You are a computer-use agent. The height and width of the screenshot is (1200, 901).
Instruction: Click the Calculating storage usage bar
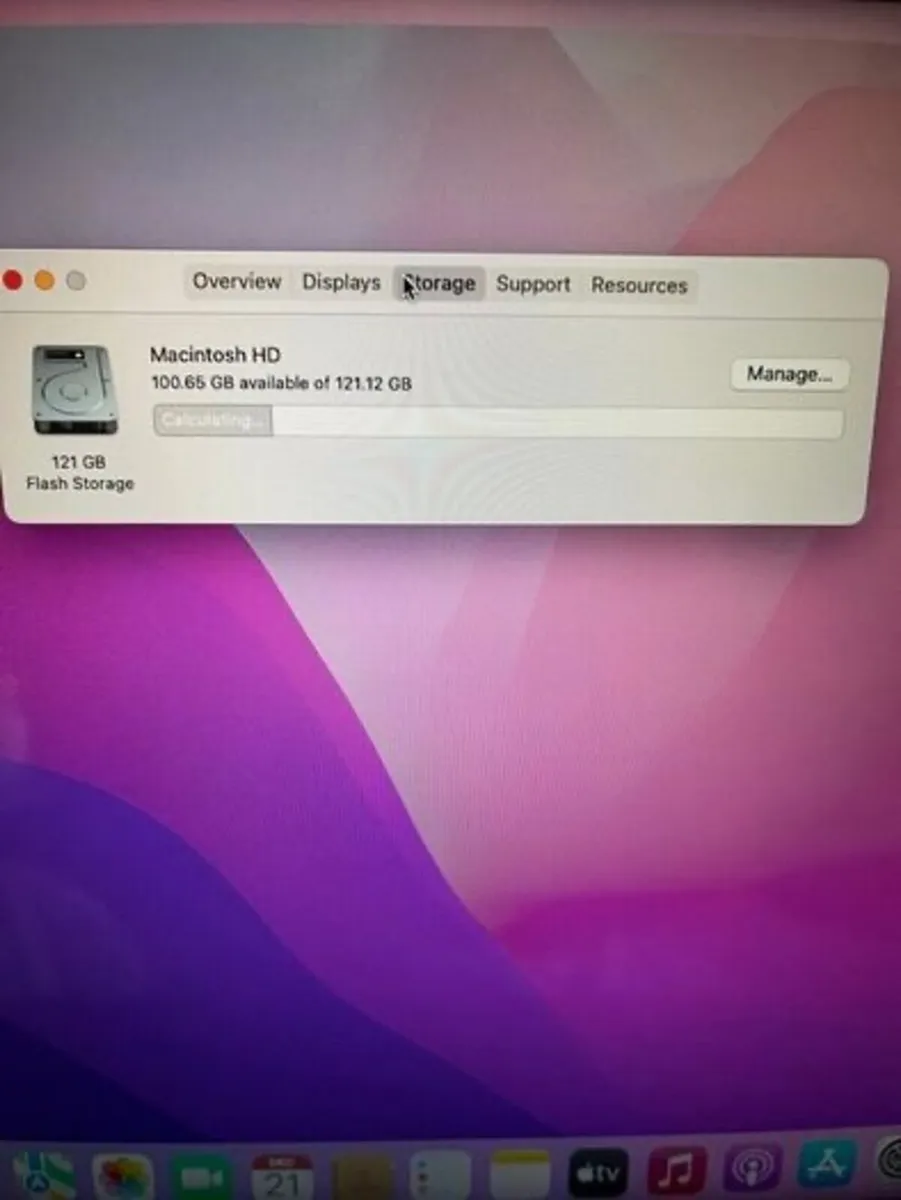click(x=500, y=421)
